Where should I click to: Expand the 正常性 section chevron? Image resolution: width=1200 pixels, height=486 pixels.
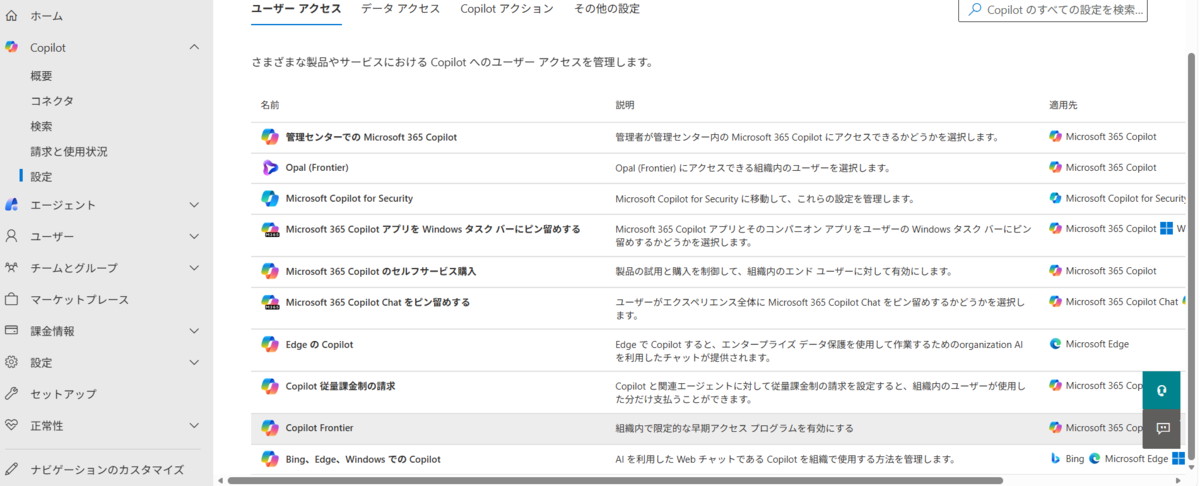pos(194,425)
